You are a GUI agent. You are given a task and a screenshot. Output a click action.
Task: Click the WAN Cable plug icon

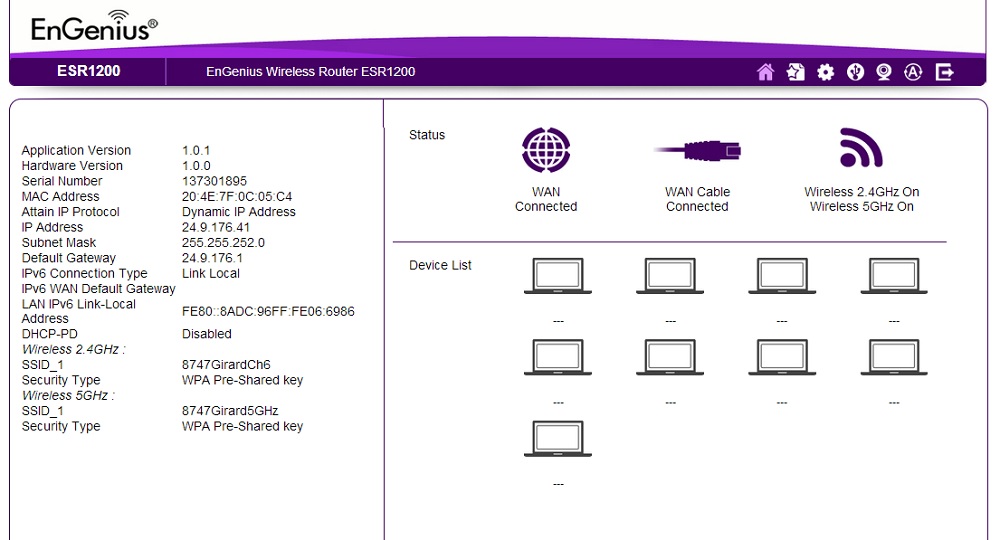pos(697,150)
